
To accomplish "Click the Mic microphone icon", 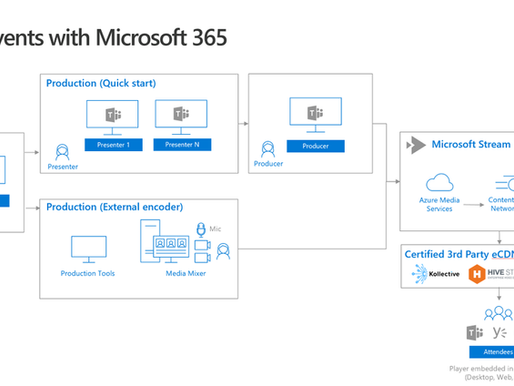I will [201, 230].
